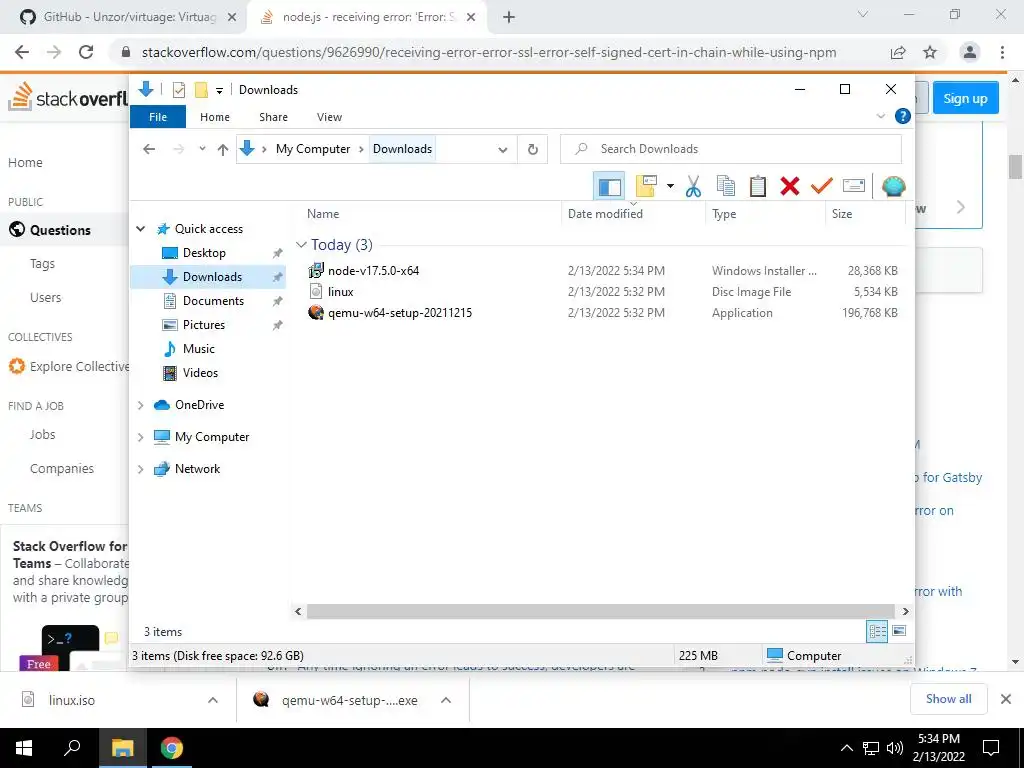Click the blue shell globe icon

[893, 186]
